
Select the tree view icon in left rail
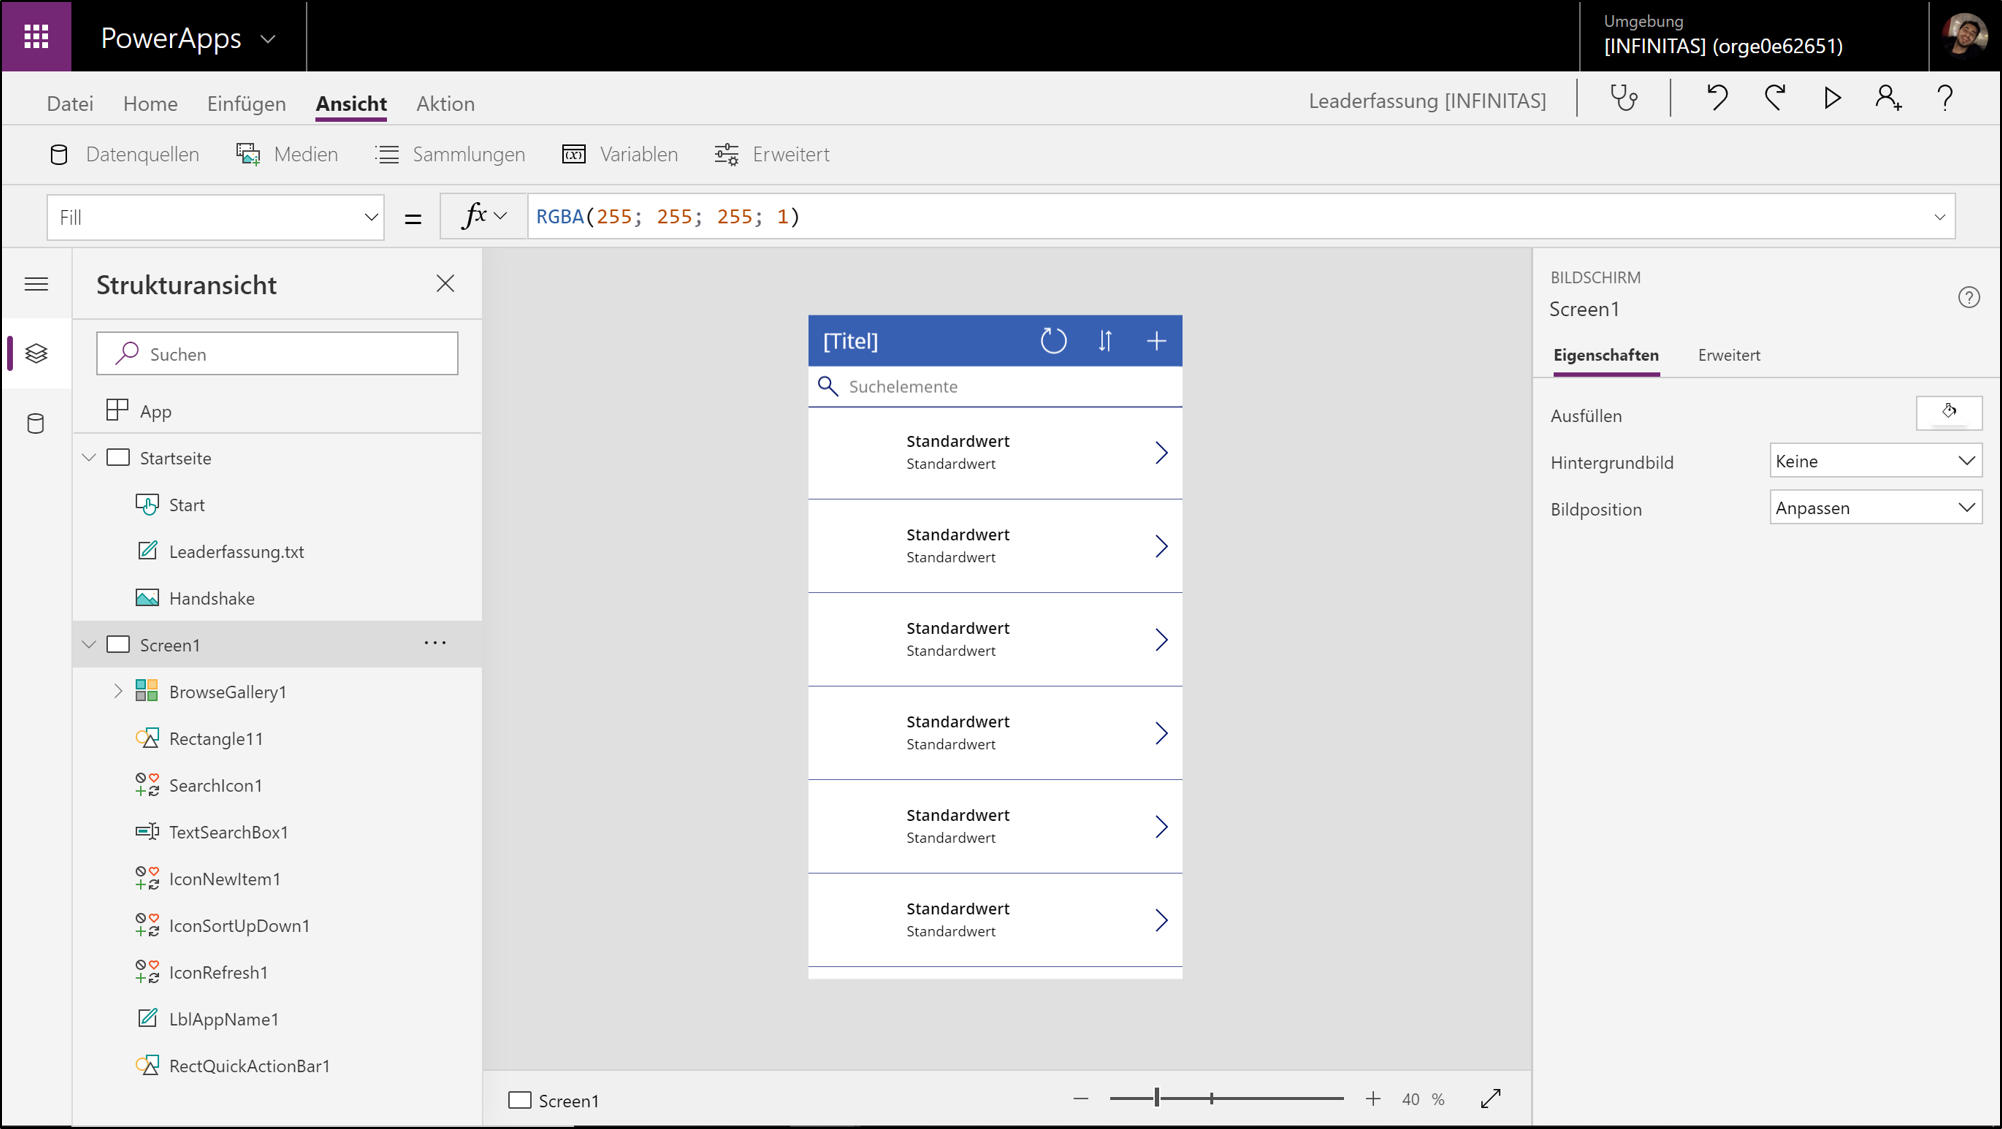tap(36, 353)
